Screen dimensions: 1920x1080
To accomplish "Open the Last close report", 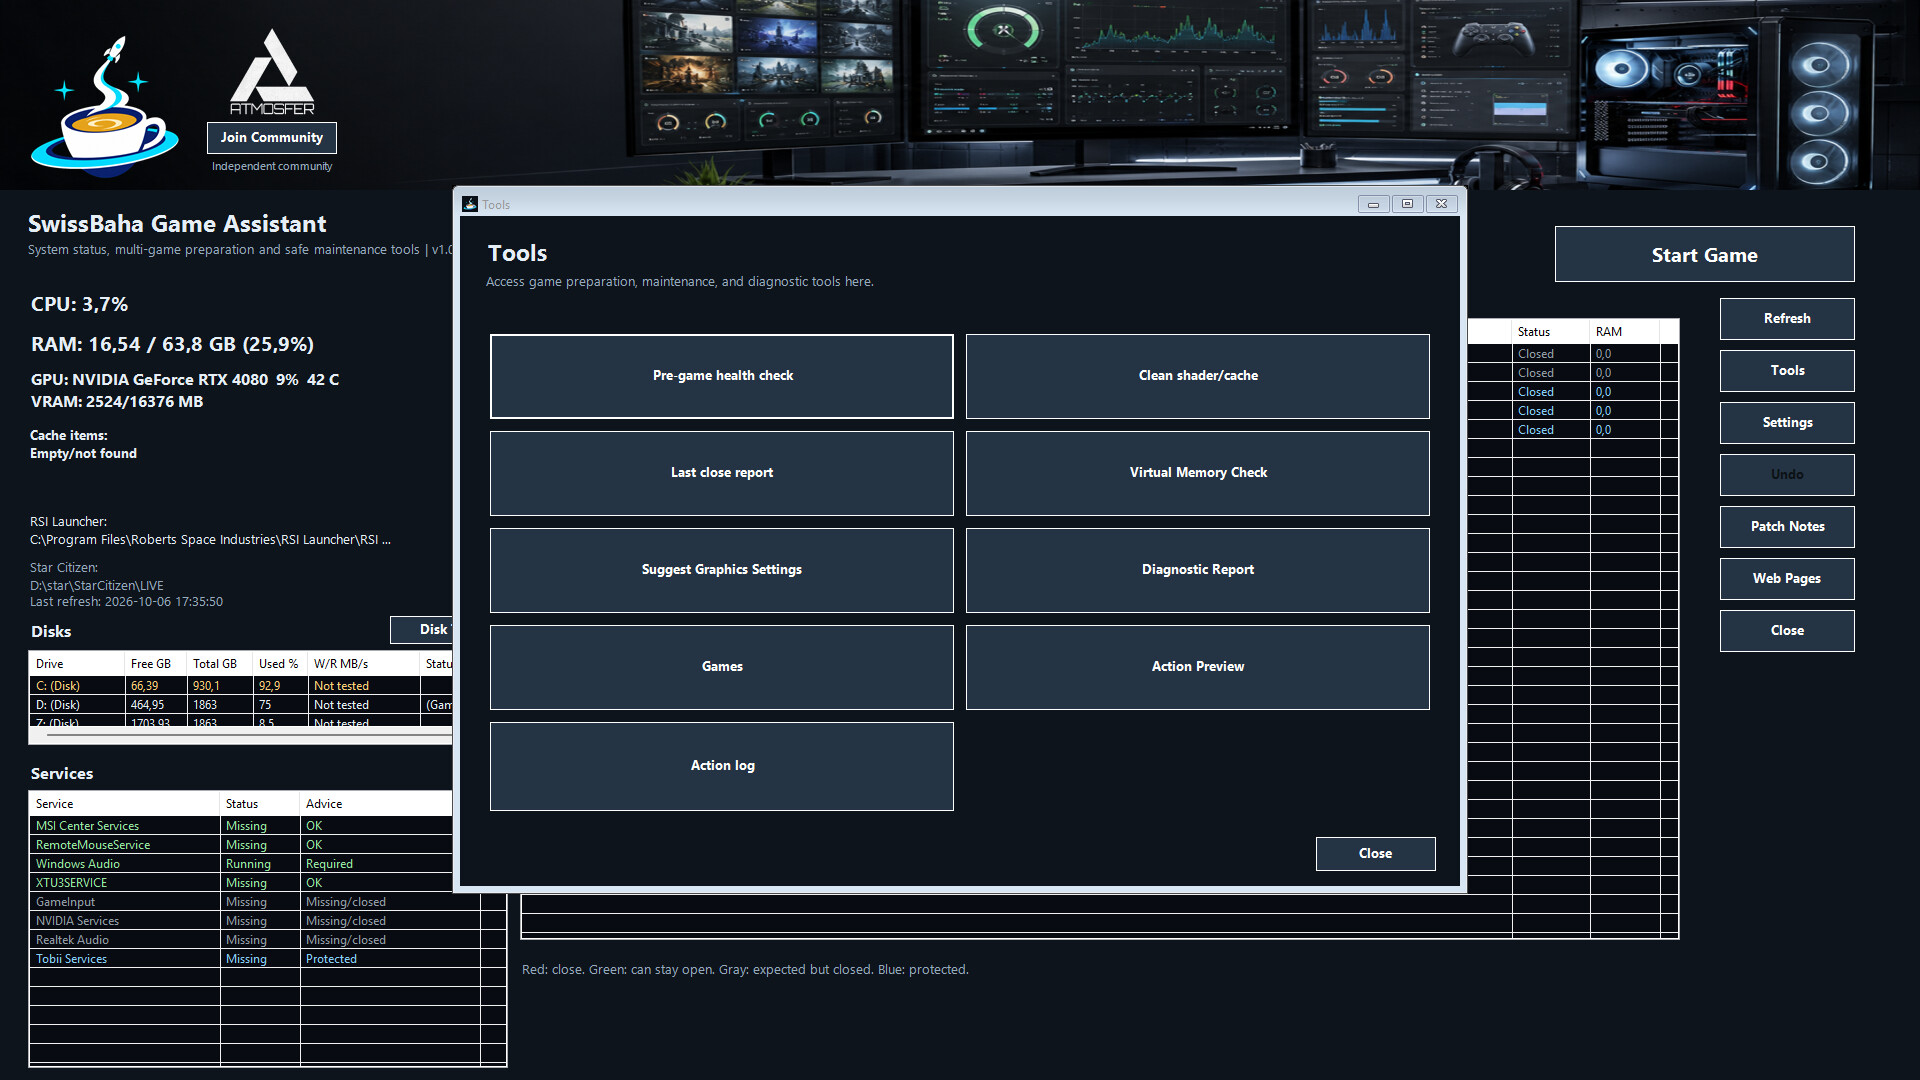I will [x=722, y=473].
